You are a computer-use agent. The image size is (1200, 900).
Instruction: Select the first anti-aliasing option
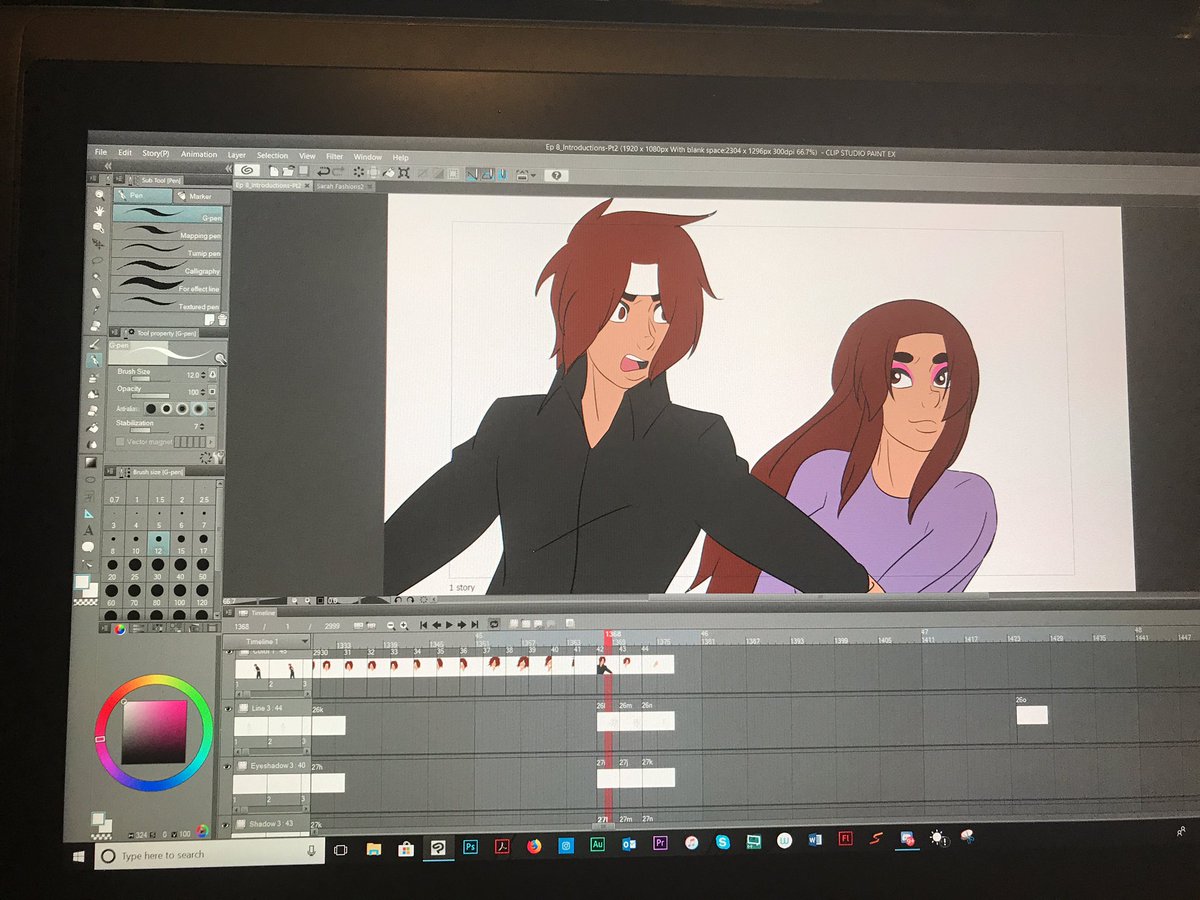point(150,408)
